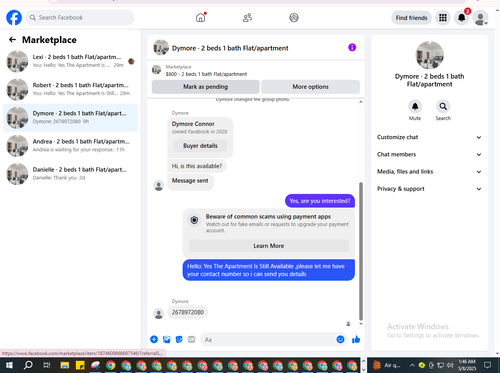Screen dimensions: 500x373
Task: Open more actions plus icon
Action: [x=154, y=339]
